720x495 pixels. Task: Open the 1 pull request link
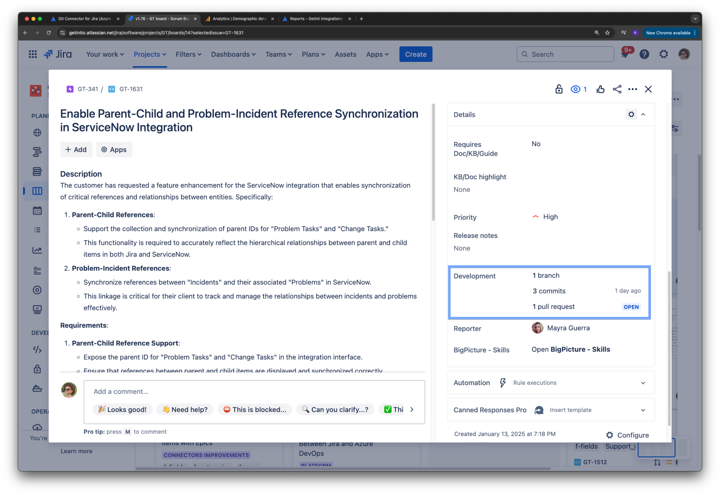[x=553, y=307]
